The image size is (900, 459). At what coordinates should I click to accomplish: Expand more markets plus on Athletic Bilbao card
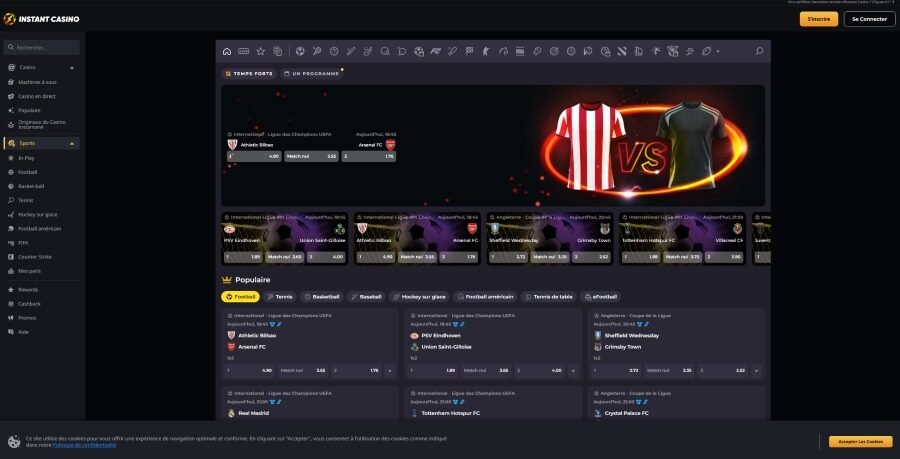(x=390, y=371)
